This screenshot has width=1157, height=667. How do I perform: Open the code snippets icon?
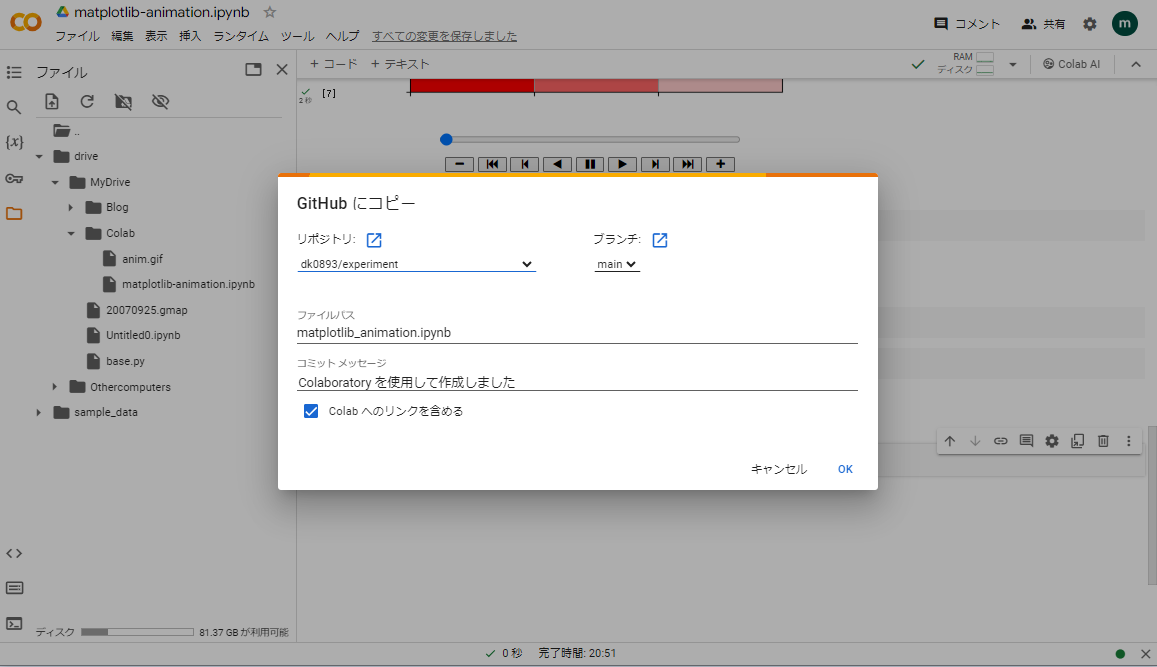pyautogui.click(x=14, y=553)
